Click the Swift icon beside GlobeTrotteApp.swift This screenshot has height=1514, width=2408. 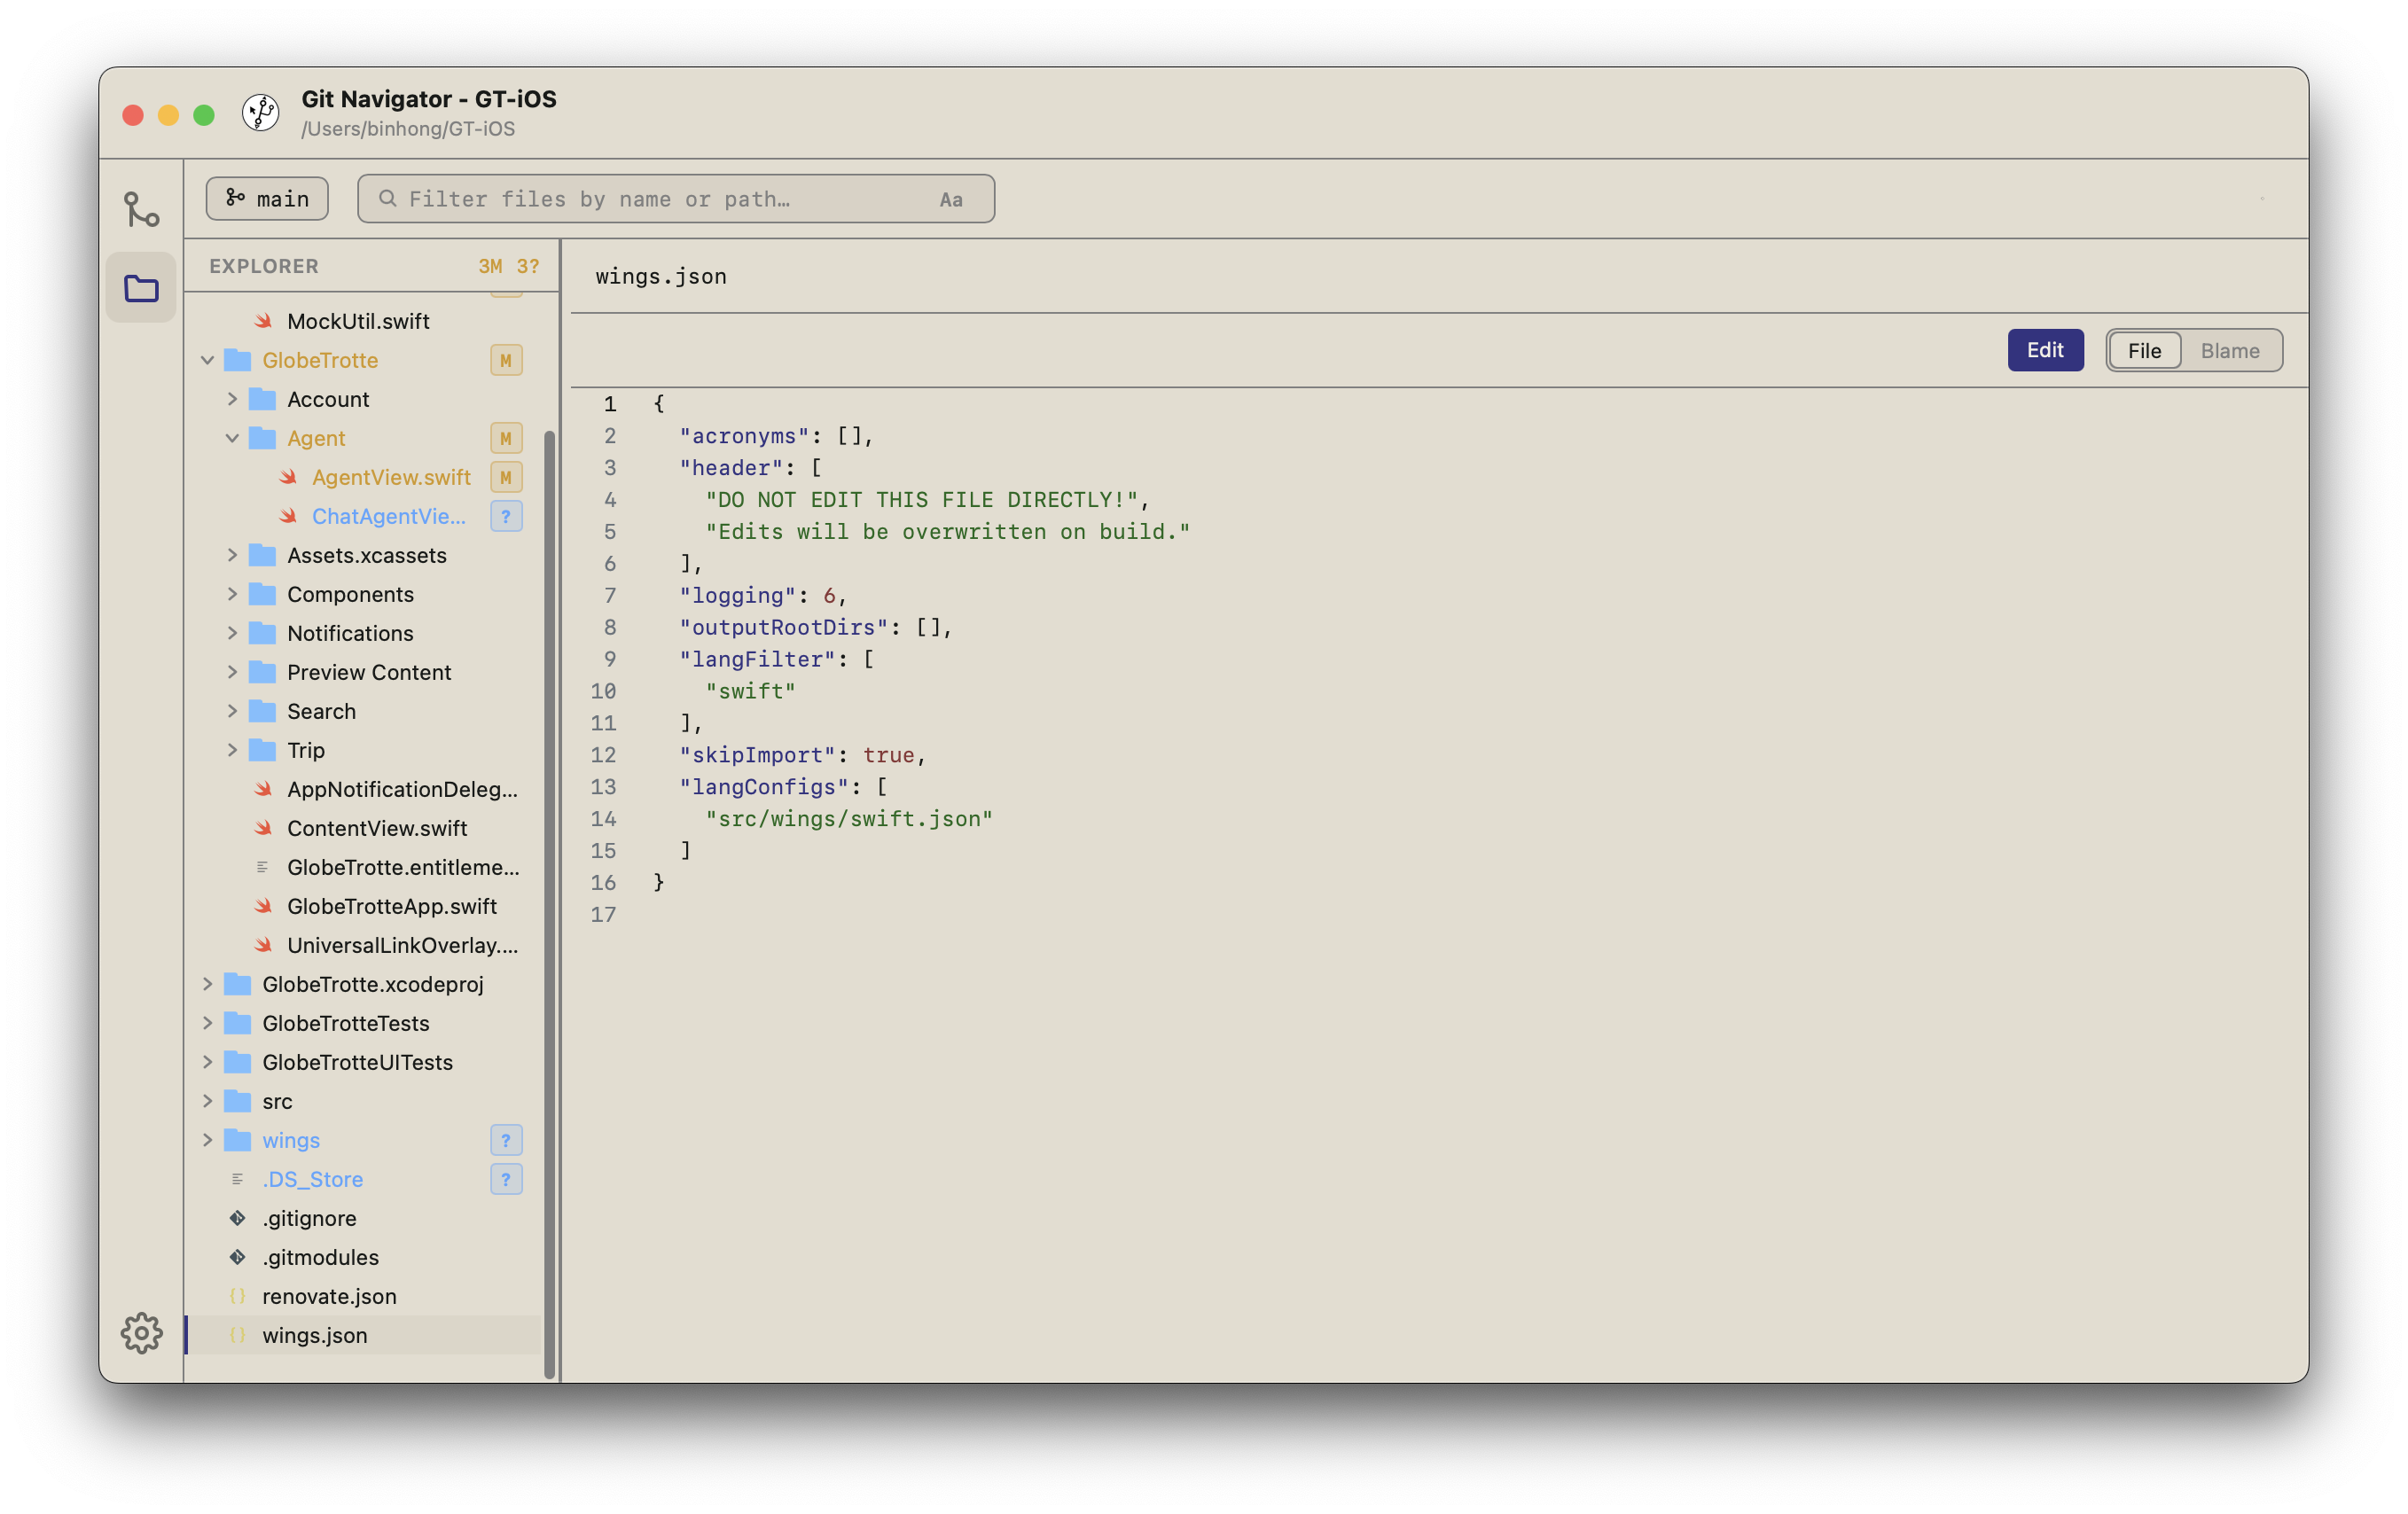(263, 906)
